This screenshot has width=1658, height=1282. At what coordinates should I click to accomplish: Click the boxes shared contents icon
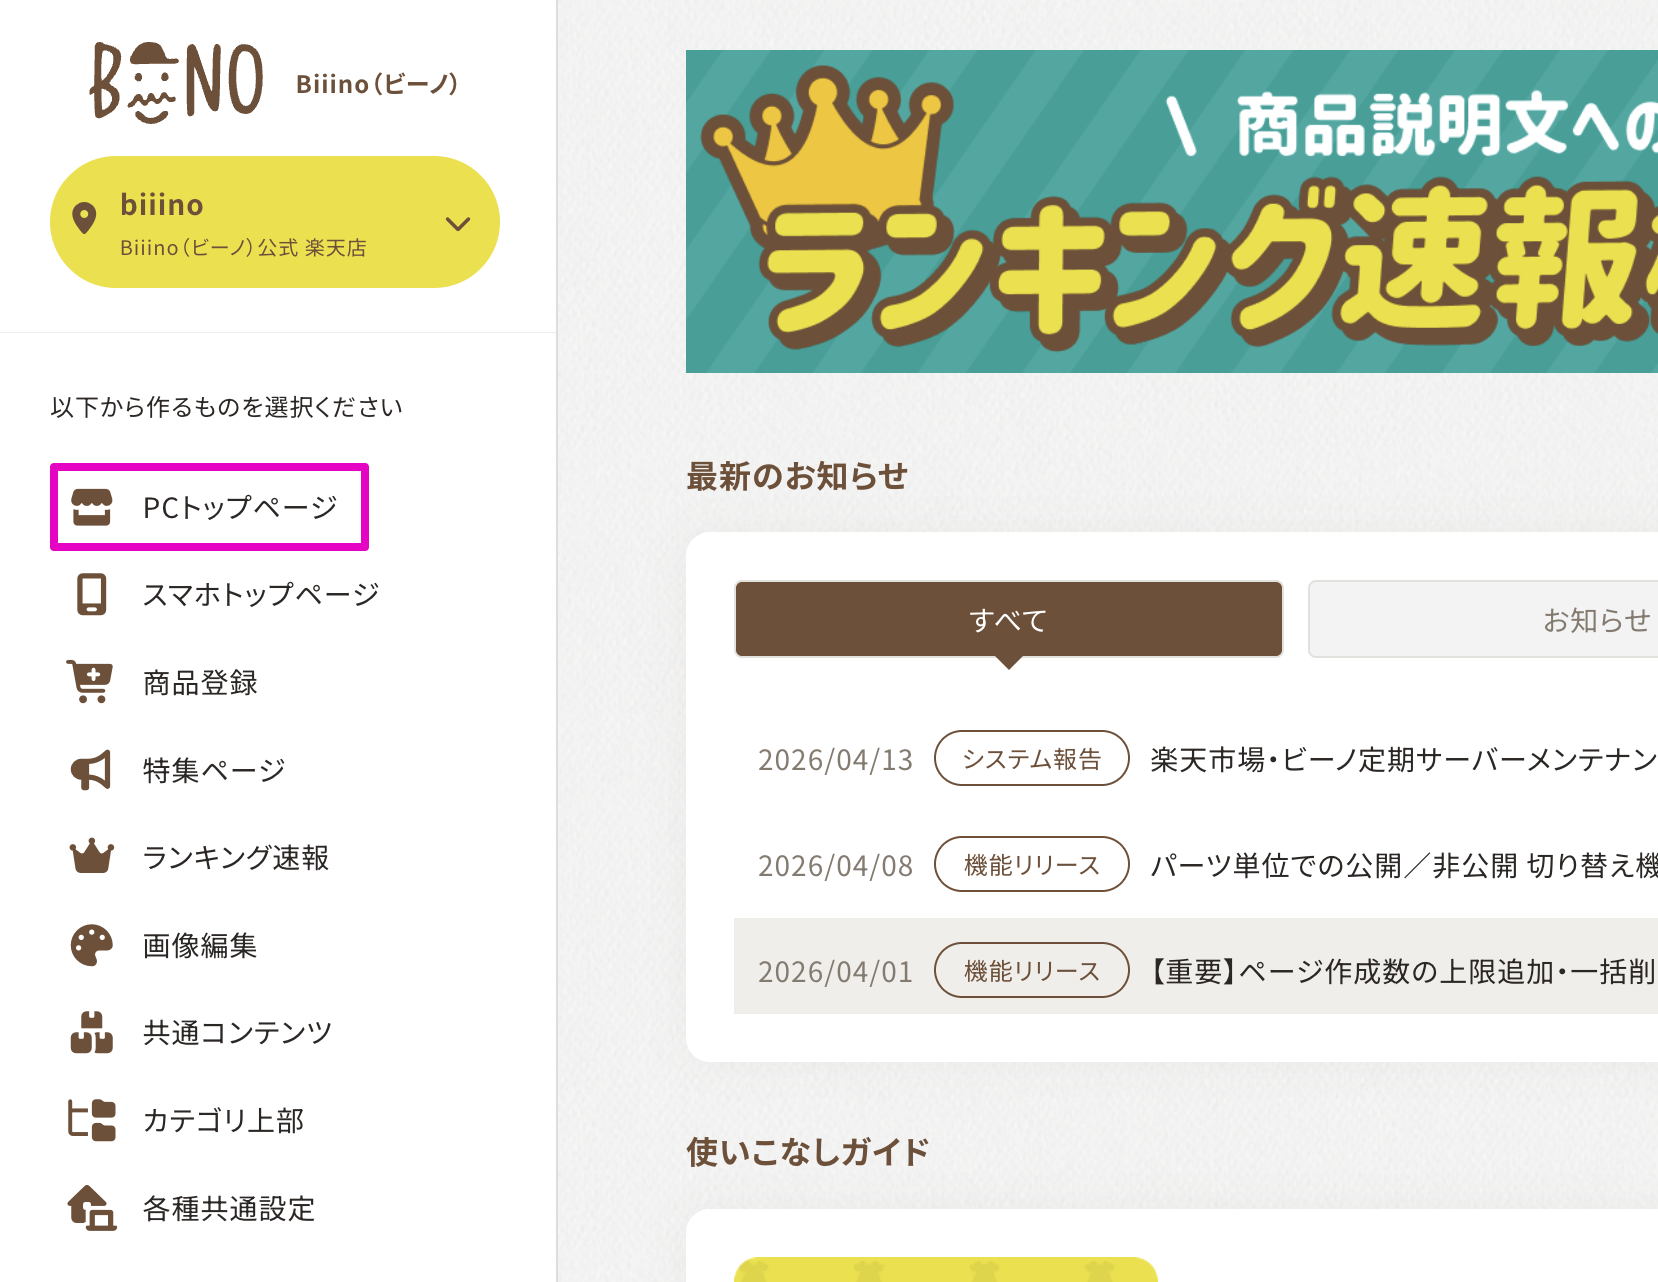pyautogui.click(x=91, y=1032)
